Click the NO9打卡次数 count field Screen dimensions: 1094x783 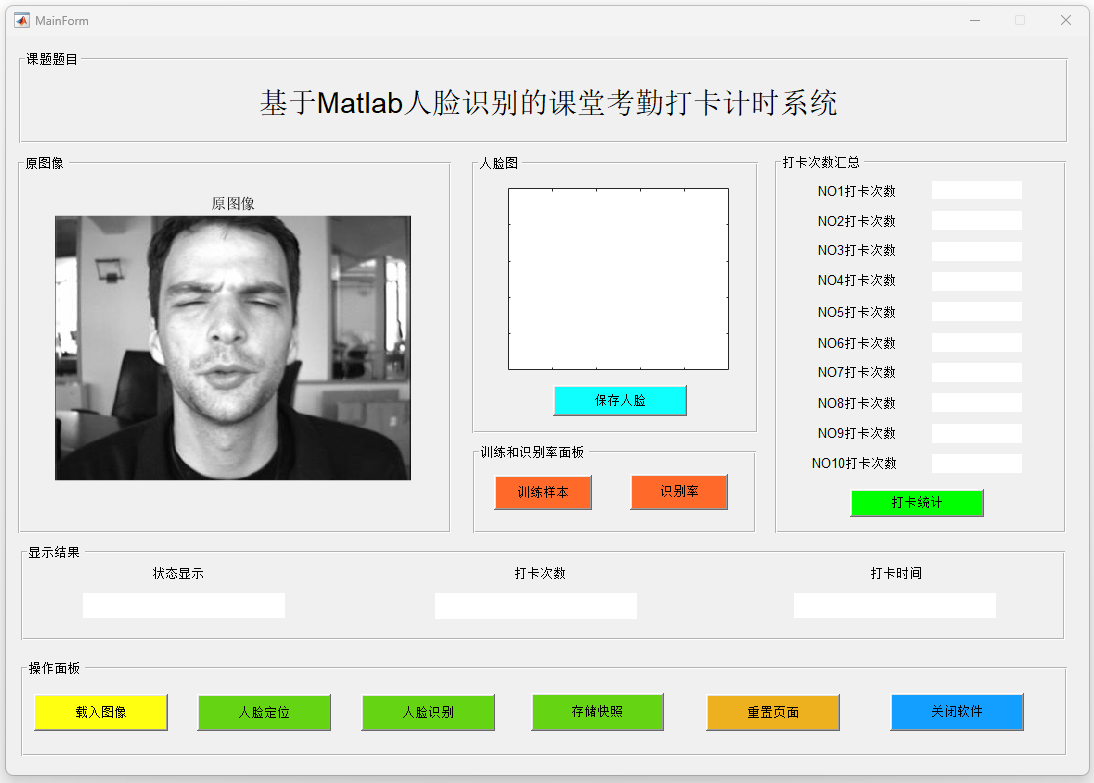coord(977,433)
